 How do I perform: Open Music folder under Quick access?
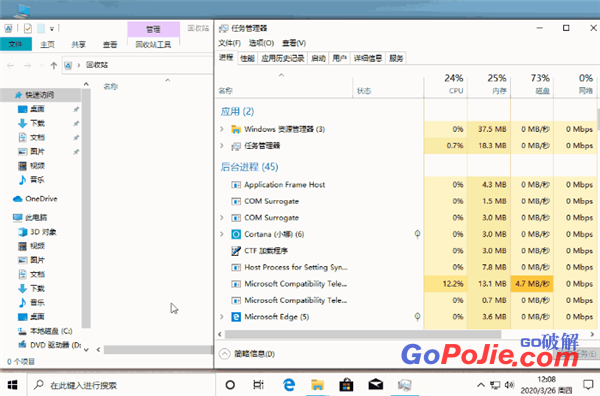point(37,179)
